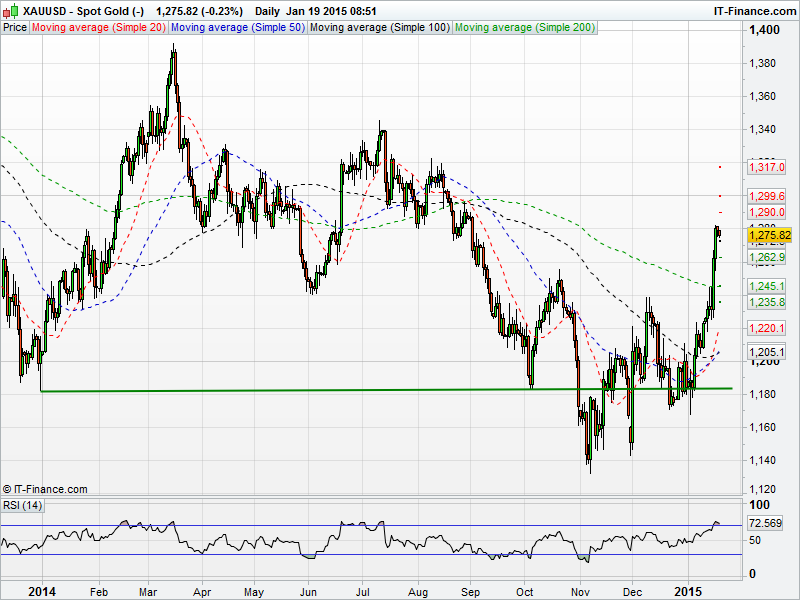
Task: Click the RSI value 72.569 label
Action: (764, 523)
